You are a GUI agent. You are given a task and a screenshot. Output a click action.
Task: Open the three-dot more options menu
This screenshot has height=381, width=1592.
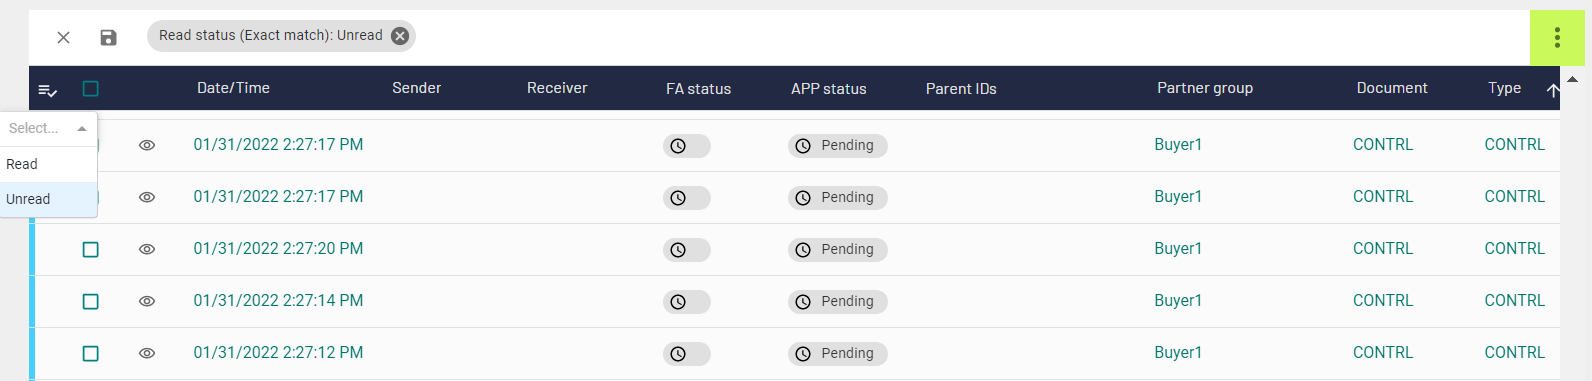[x=1557, y=38]
